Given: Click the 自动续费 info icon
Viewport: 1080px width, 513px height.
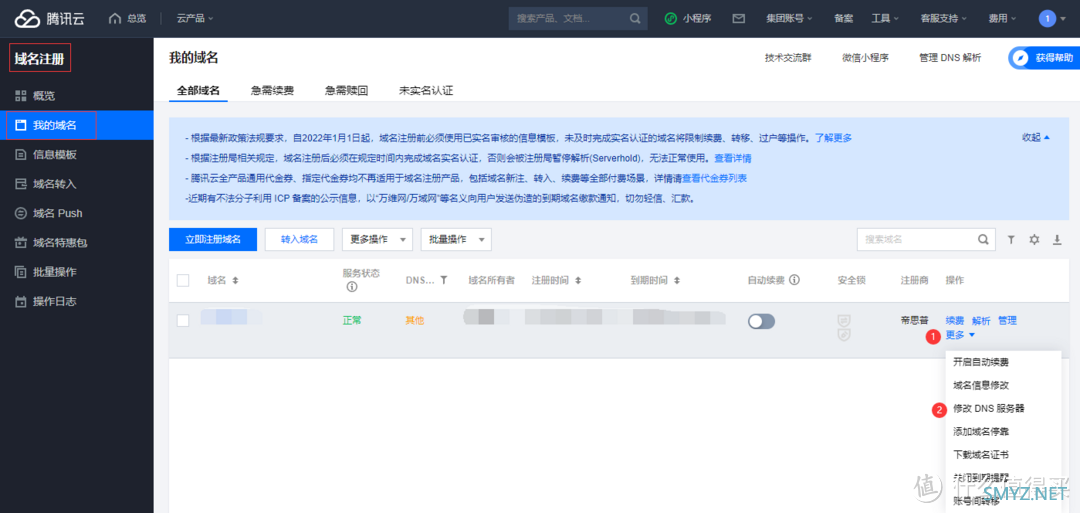Looking at the screenshot, I should point(795,280).
